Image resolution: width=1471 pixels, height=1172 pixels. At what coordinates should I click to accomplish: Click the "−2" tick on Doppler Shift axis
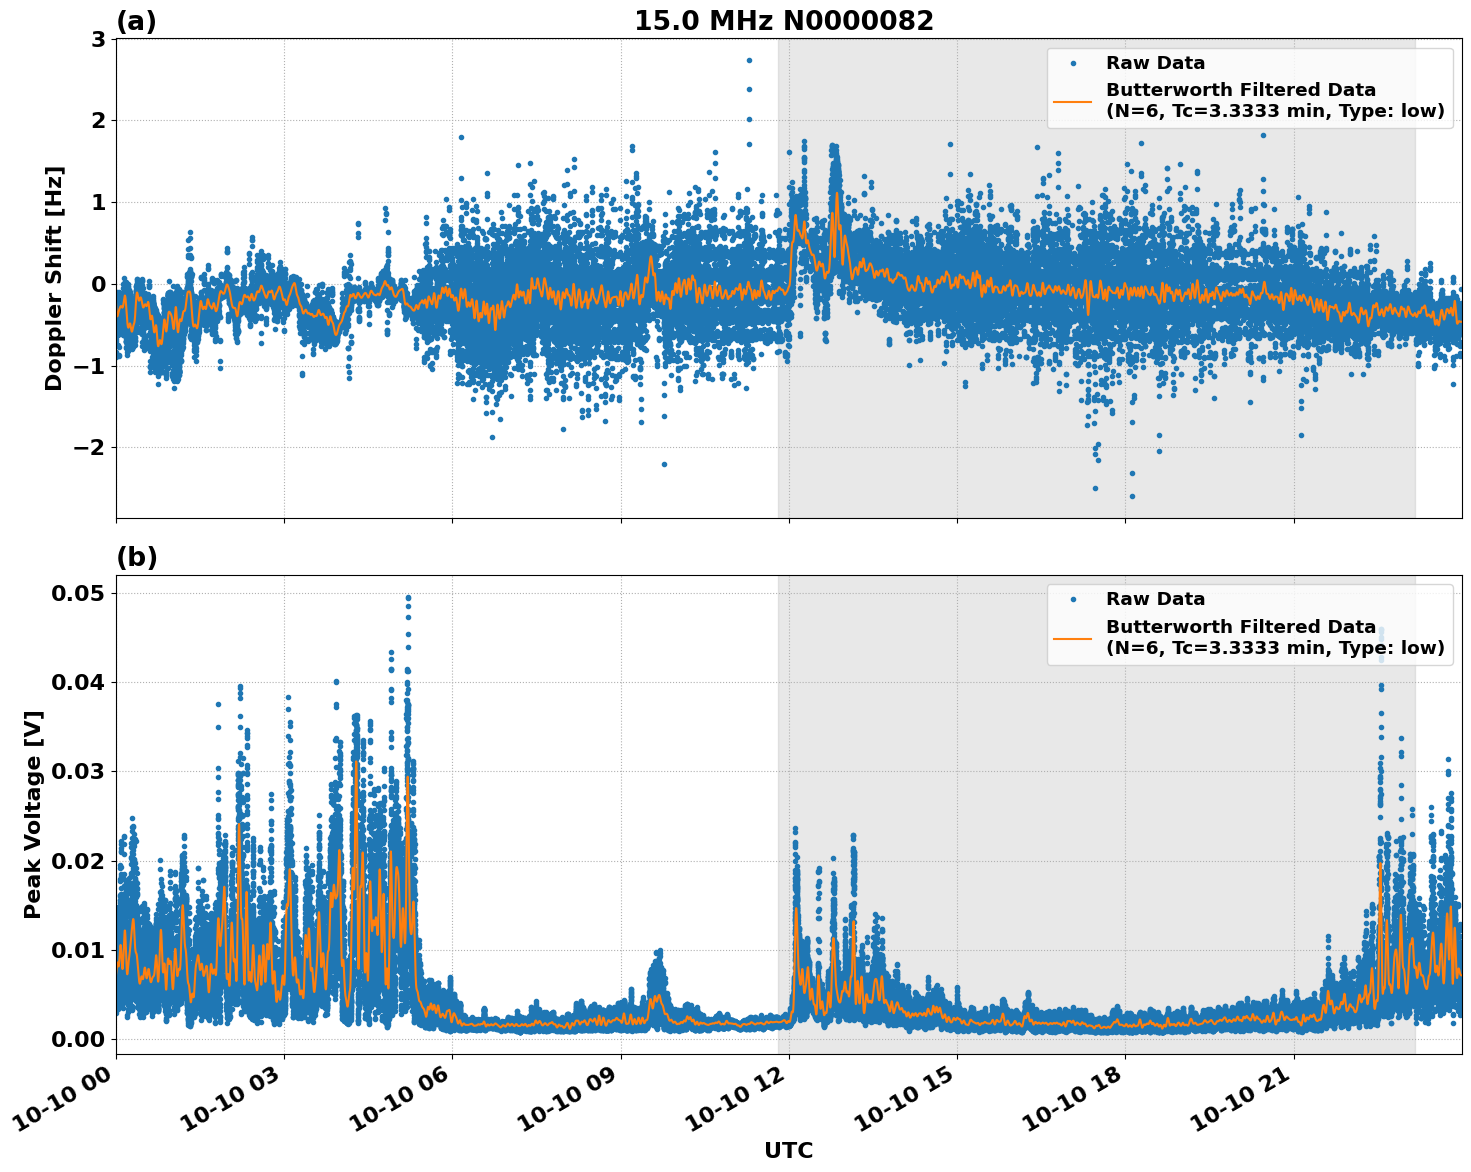(89, 447)
